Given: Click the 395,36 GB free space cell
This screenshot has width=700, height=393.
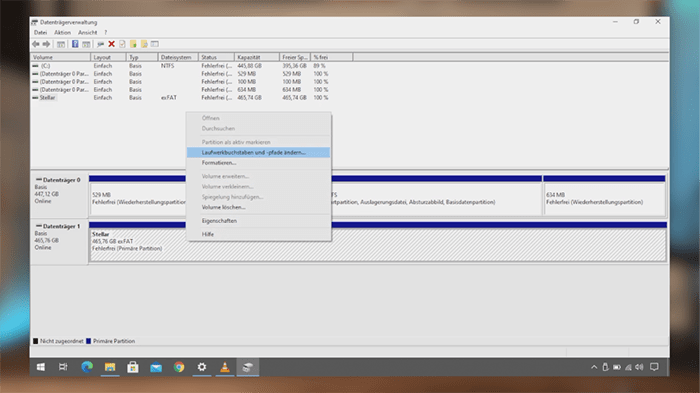Looking at the screenshot, I should click(294, 66).
